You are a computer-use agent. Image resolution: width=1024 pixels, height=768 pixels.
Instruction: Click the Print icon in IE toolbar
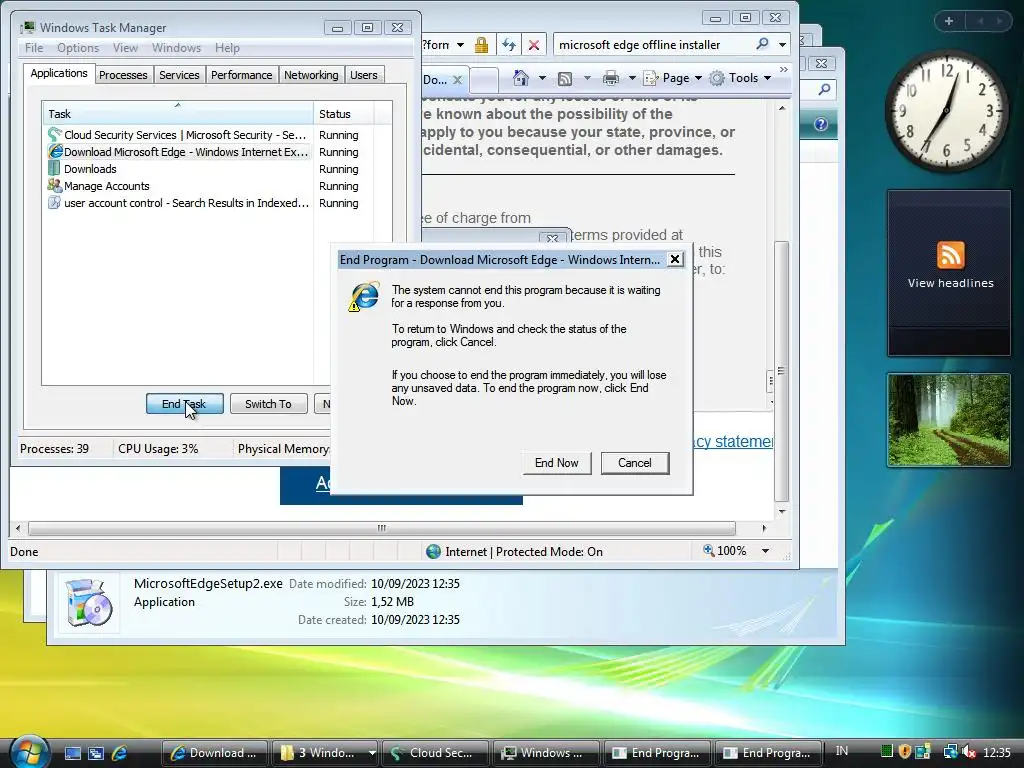coord(611,78)
